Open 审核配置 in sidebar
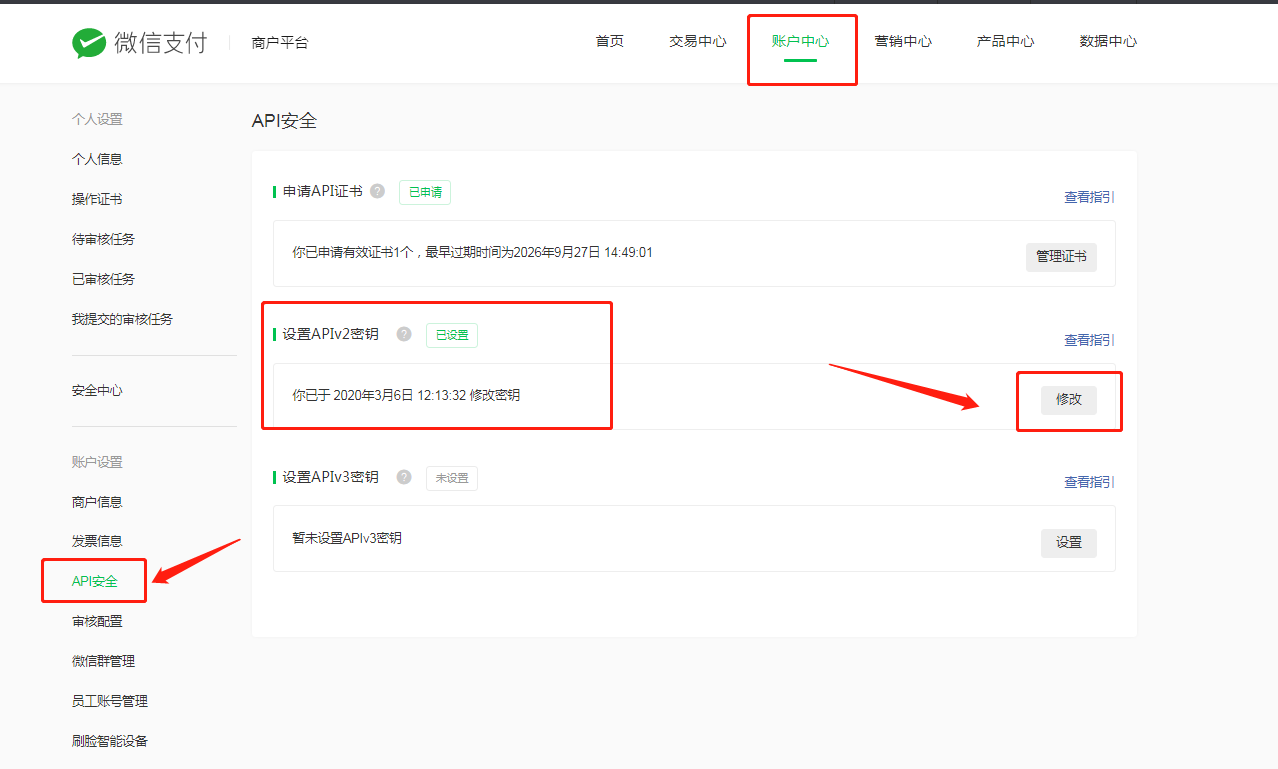The height and width of the screenshot is (769, 1278). [97, 621]
